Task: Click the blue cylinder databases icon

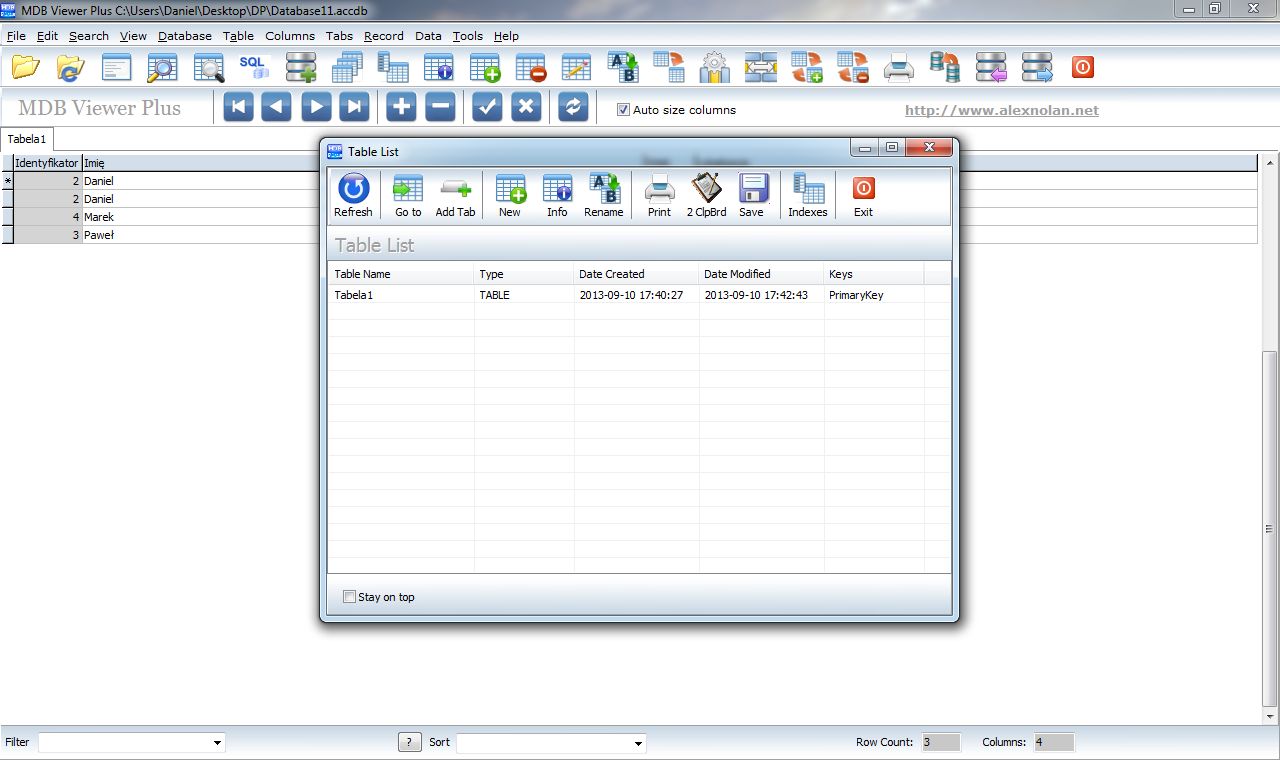Action: [x=945, y=68]
